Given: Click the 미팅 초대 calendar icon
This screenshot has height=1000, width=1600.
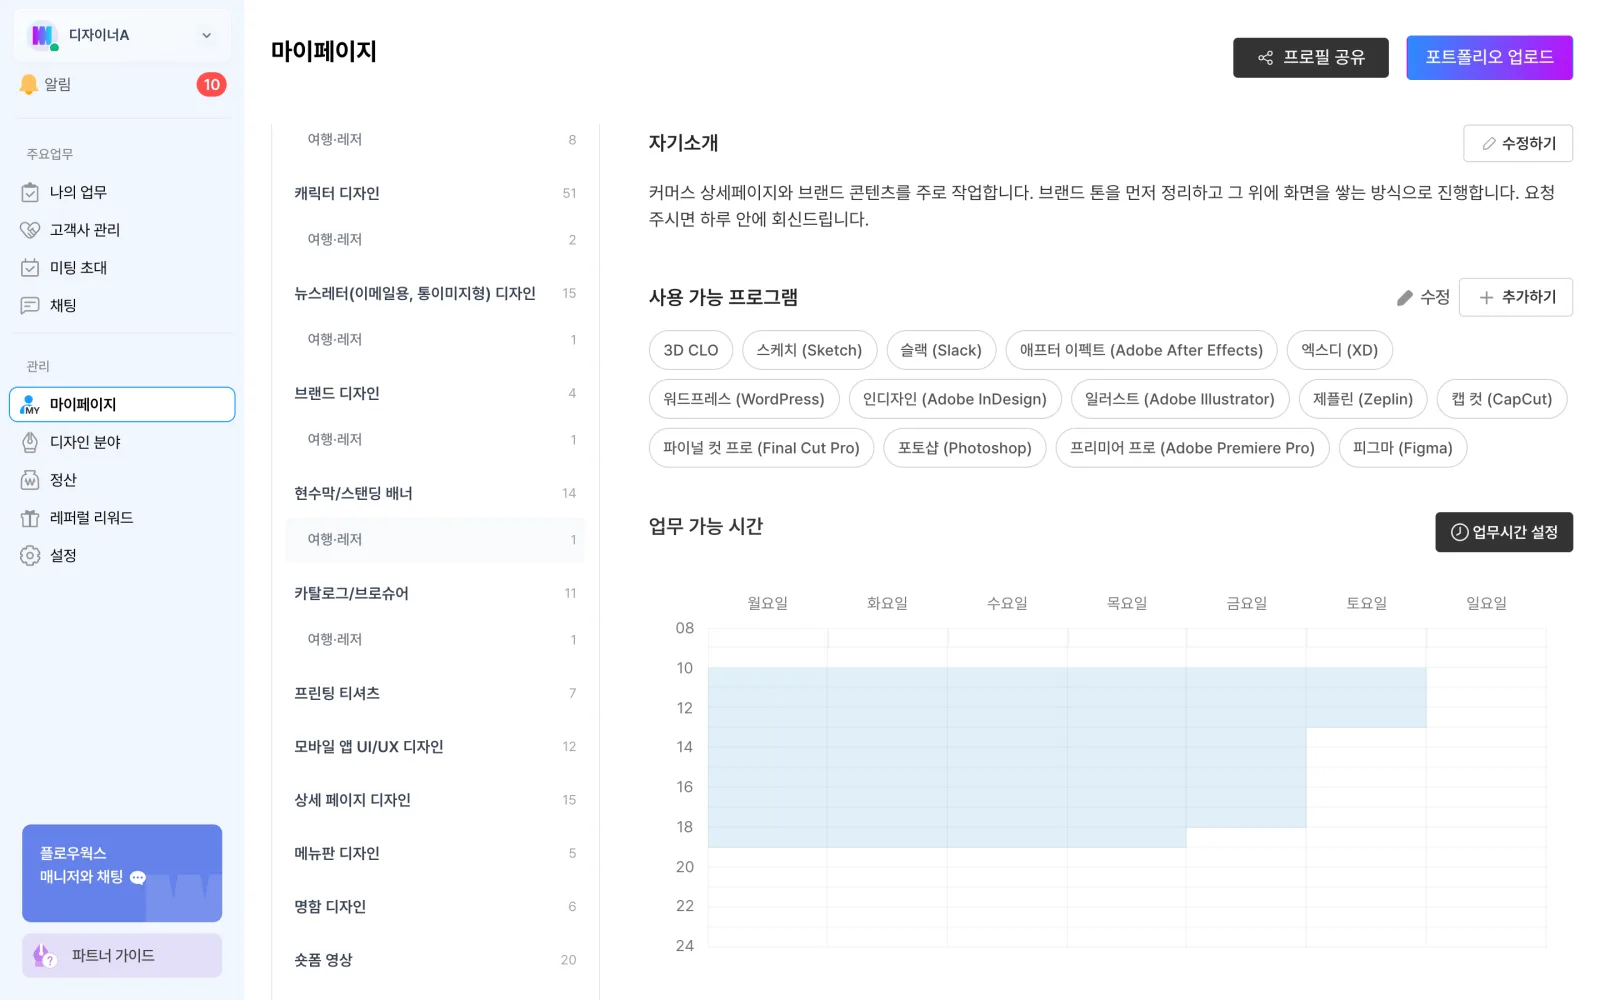Looking at the screenshot, I should click(30, 268).
